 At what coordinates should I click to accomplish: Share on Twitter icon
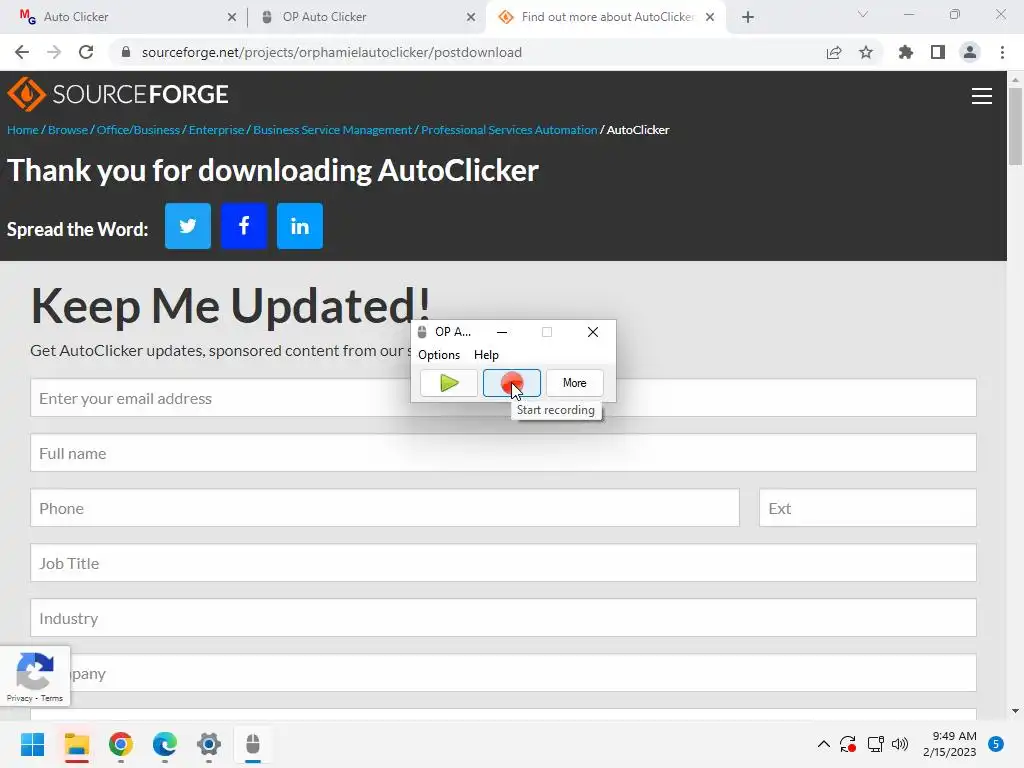188,226
